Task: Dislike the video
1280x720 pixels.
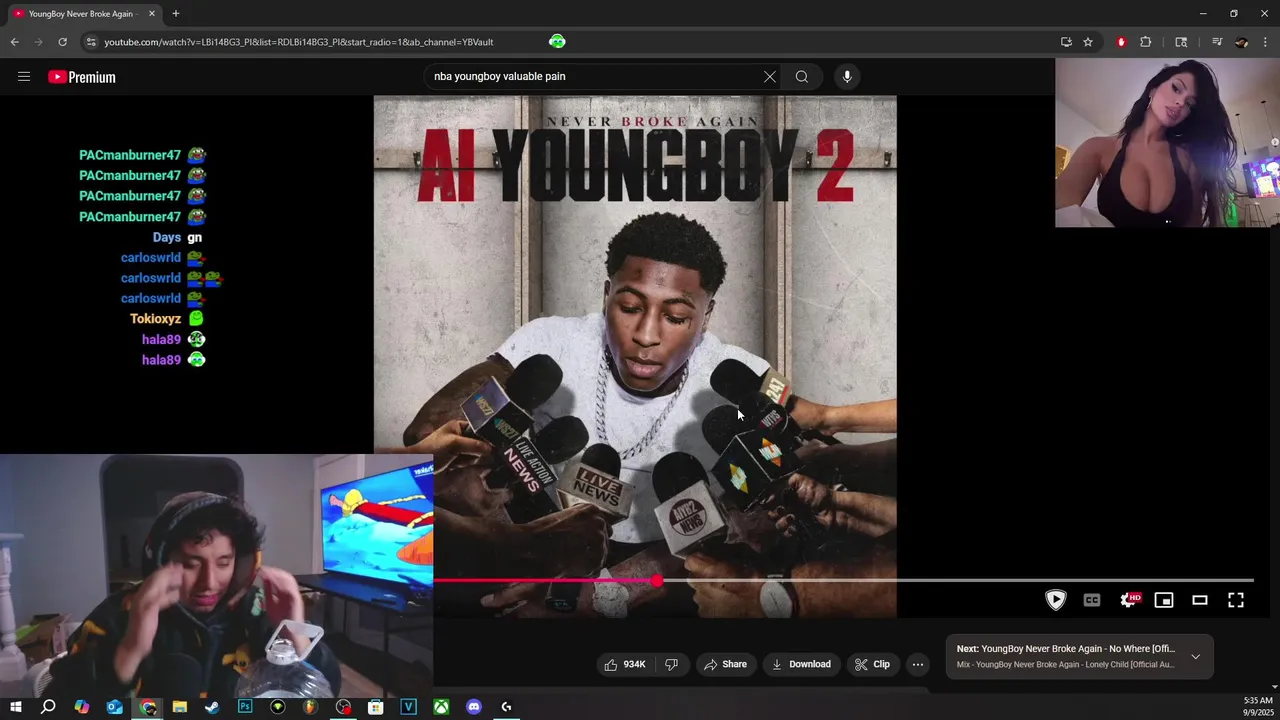Action: [672, 664]
